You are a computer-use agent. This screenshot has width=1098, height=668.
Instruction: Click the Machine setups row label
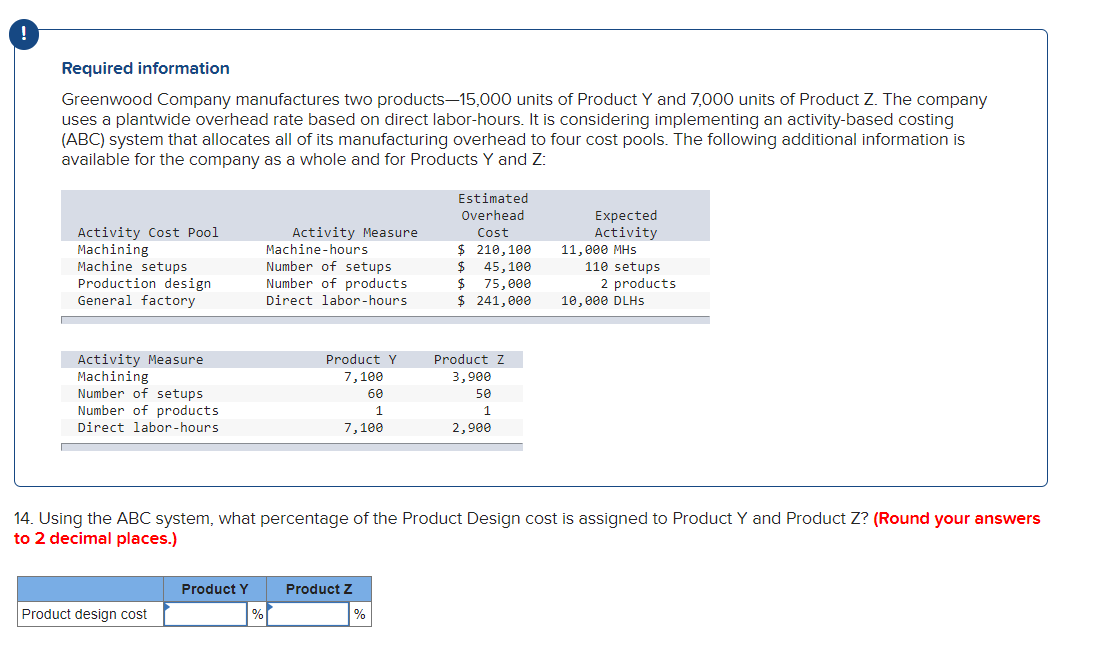[x=132, y=267]
